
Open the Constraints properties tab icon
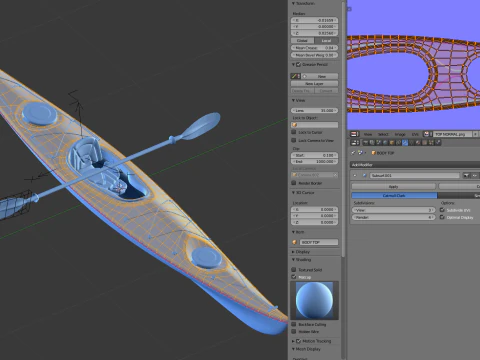coord(398,143)
